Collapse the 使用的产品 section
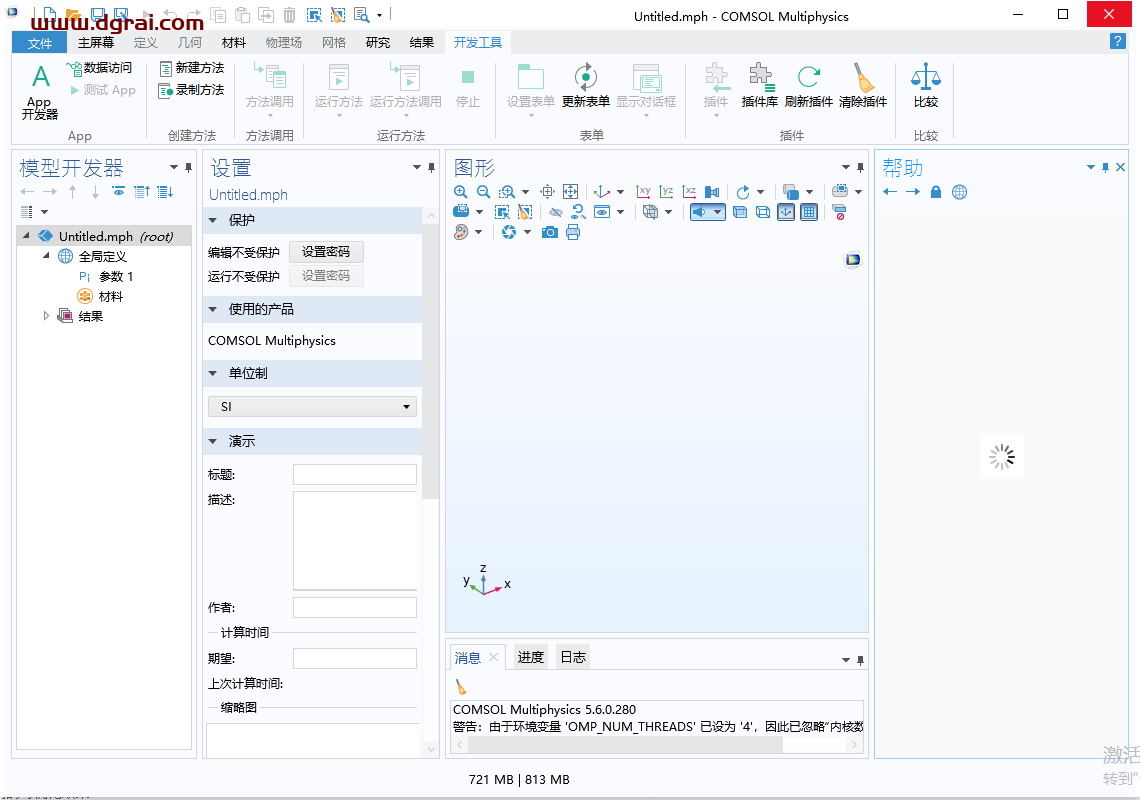 (213, 309)
